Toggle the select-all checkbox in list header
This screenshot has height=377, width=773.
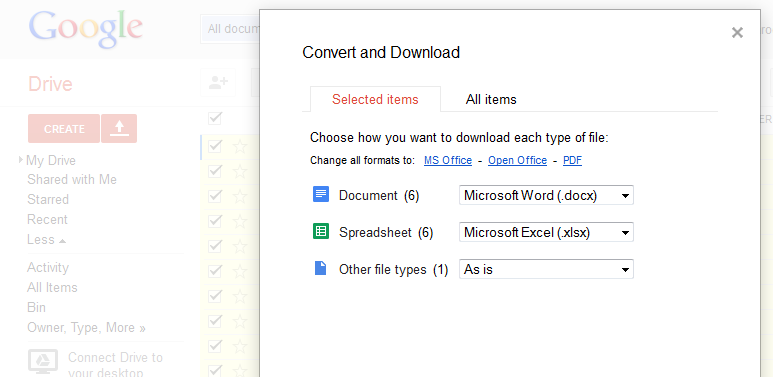215,118
